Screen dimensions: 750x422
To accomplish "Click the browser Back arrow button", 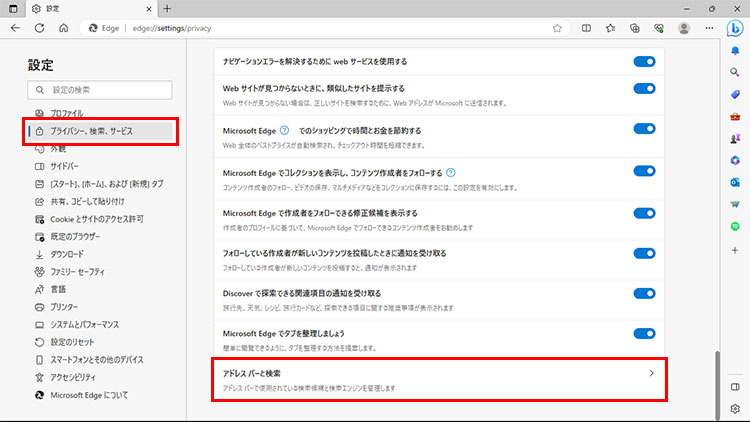I will coord(15,28).
